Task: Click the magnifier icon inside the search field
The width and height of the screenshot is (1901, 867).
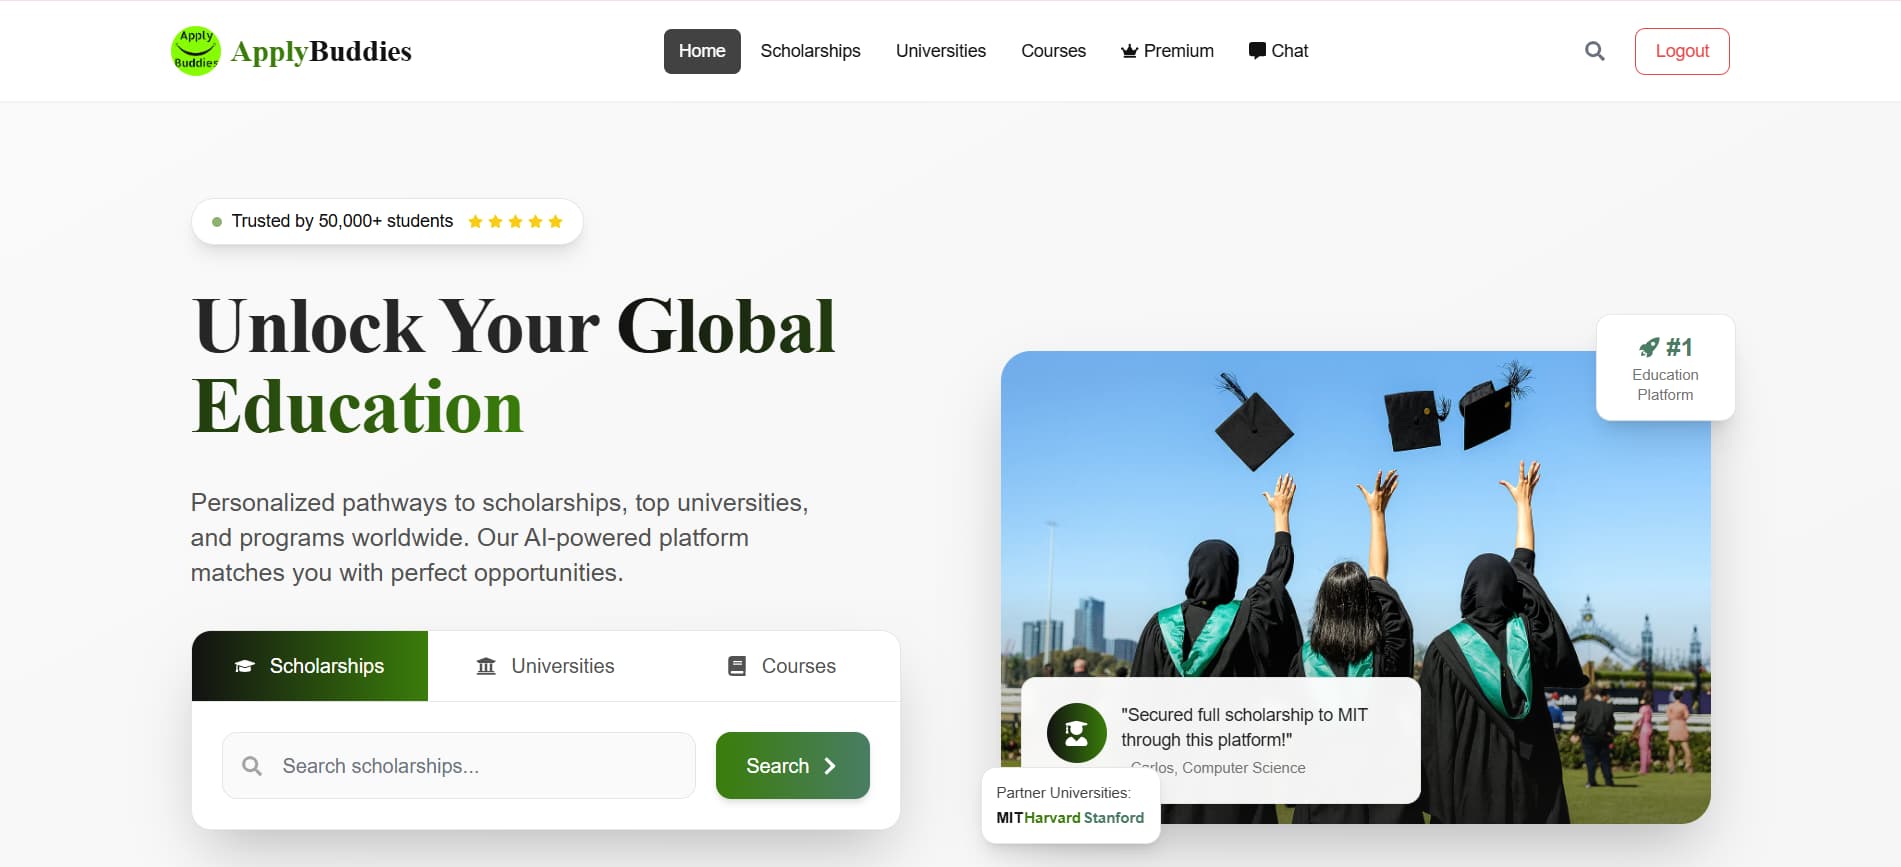Action: [252, 766]
